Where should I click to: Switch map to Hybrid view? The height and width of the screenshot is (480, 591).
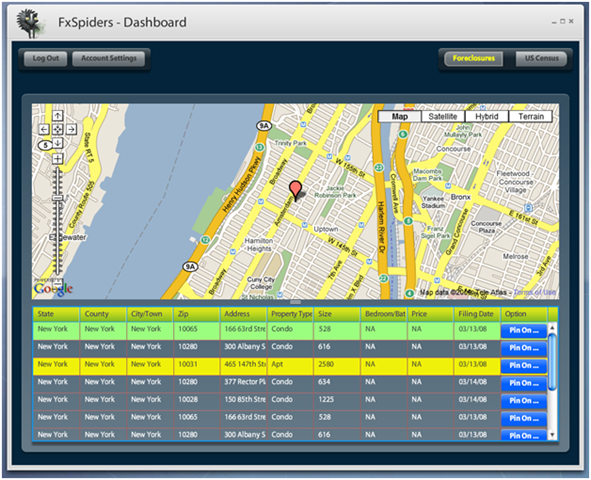pos(487,116)
